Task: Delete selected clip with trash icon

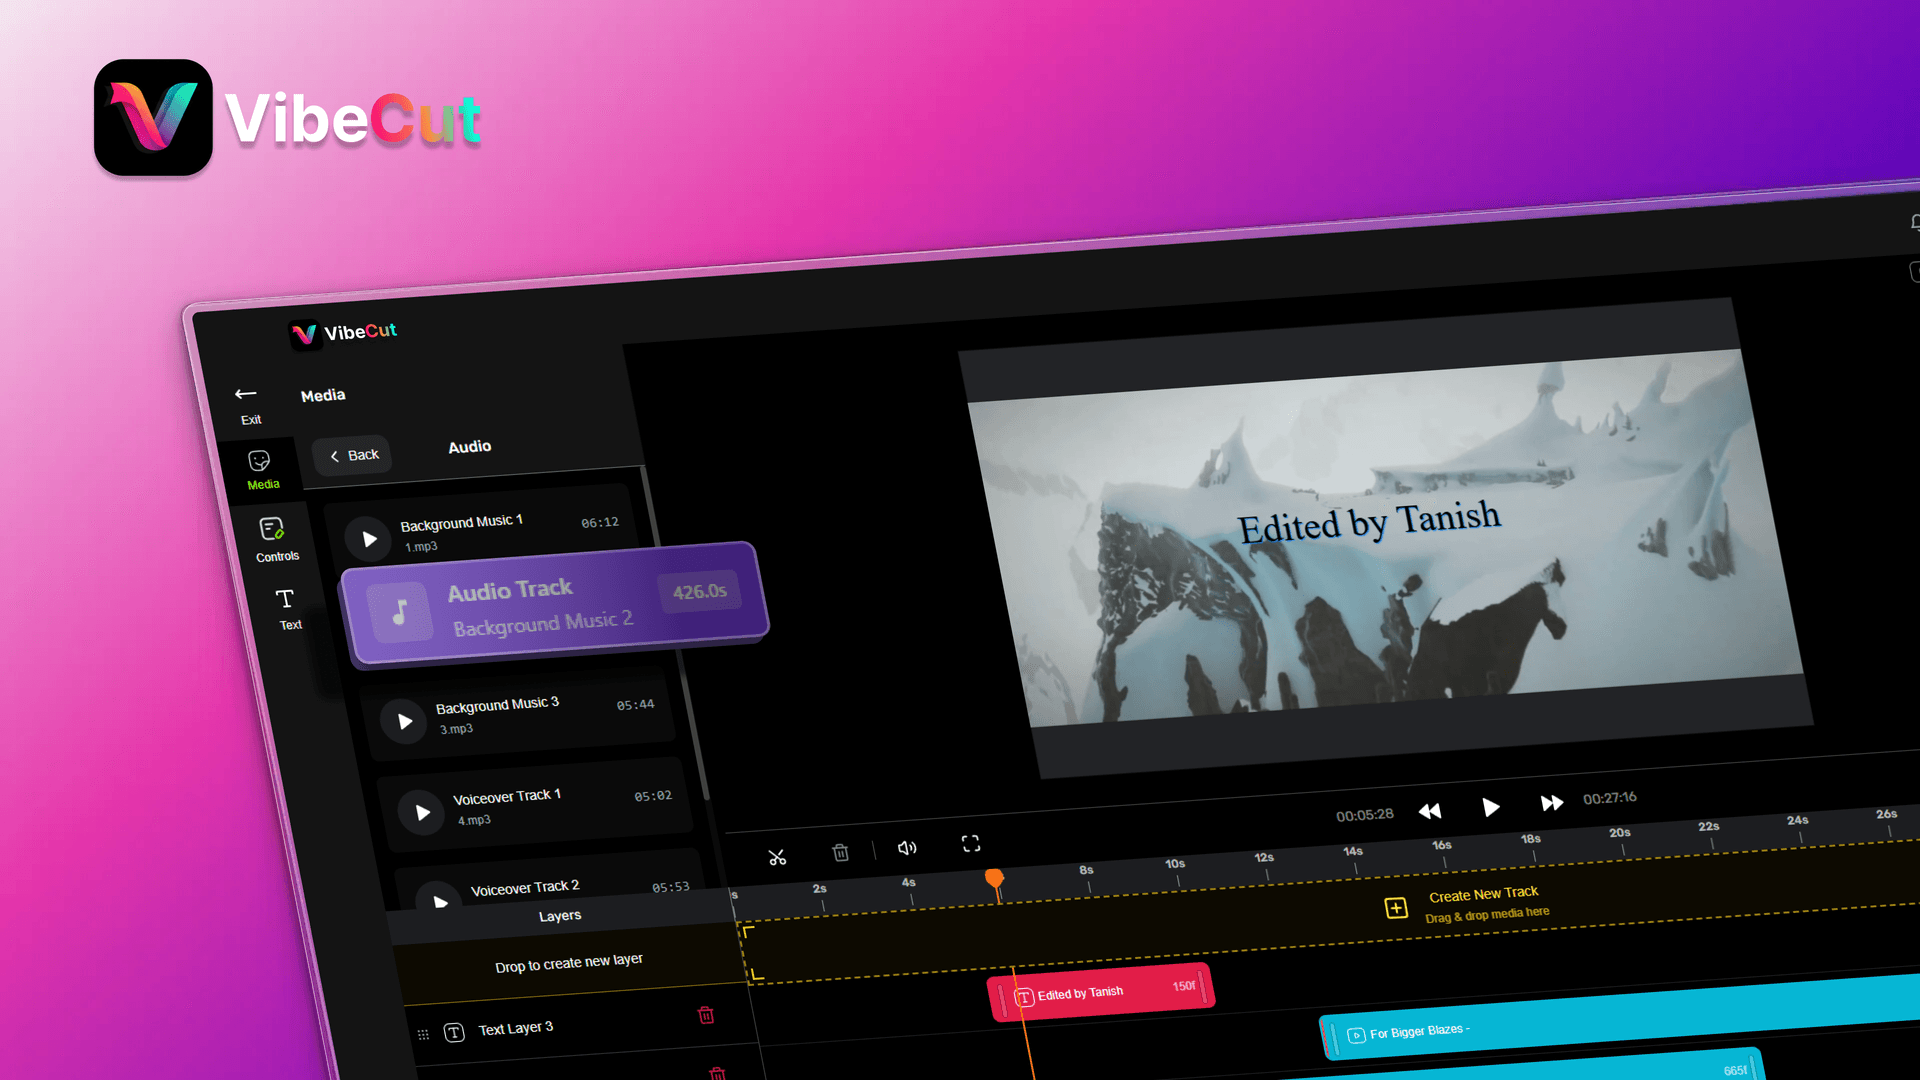Action: pos(840,852)
